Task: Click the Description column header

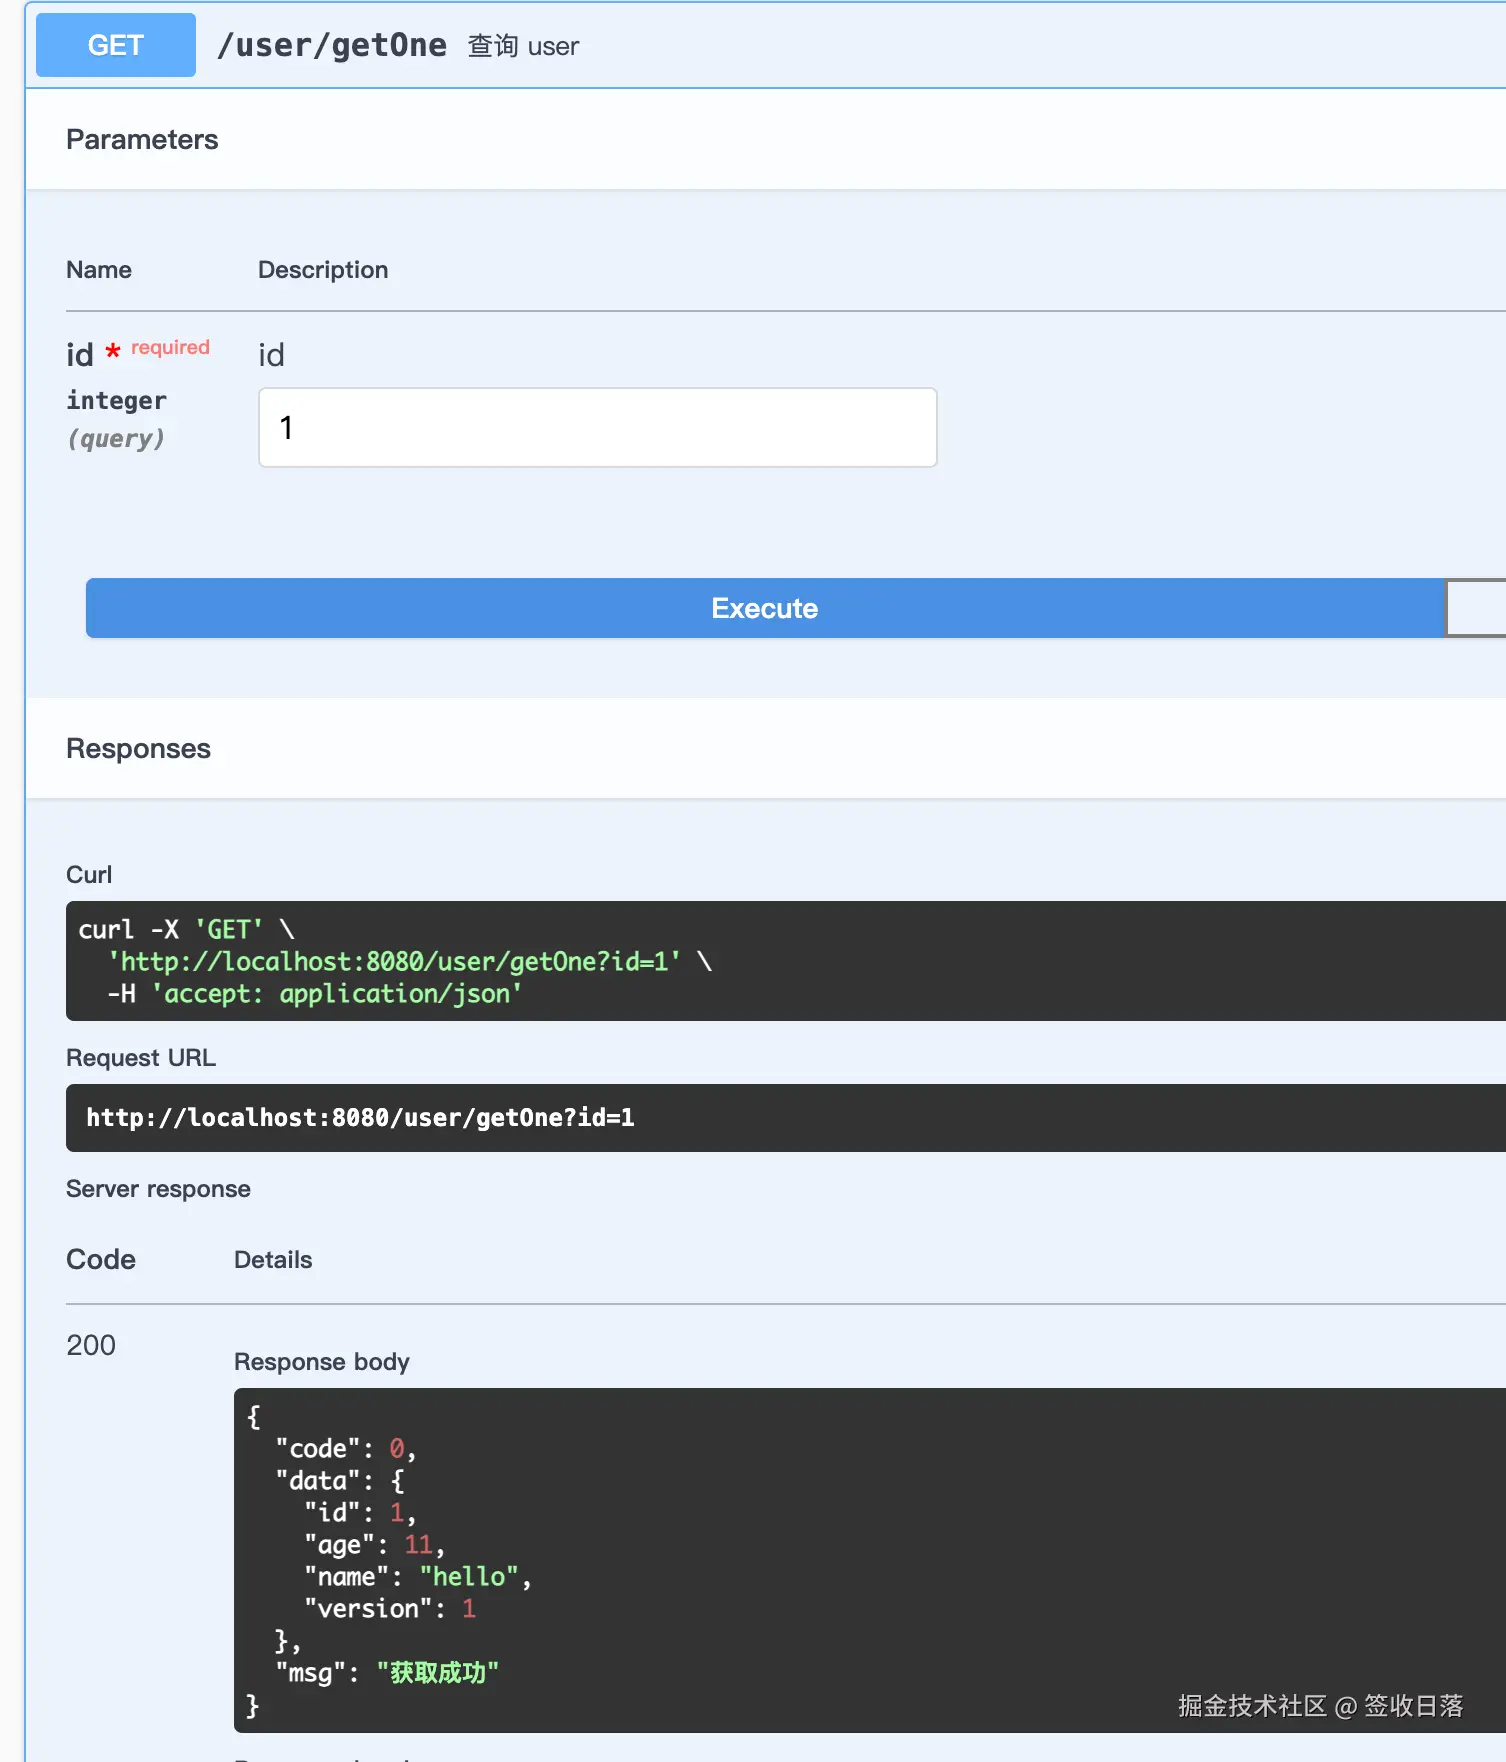Action: coord(323,270)
